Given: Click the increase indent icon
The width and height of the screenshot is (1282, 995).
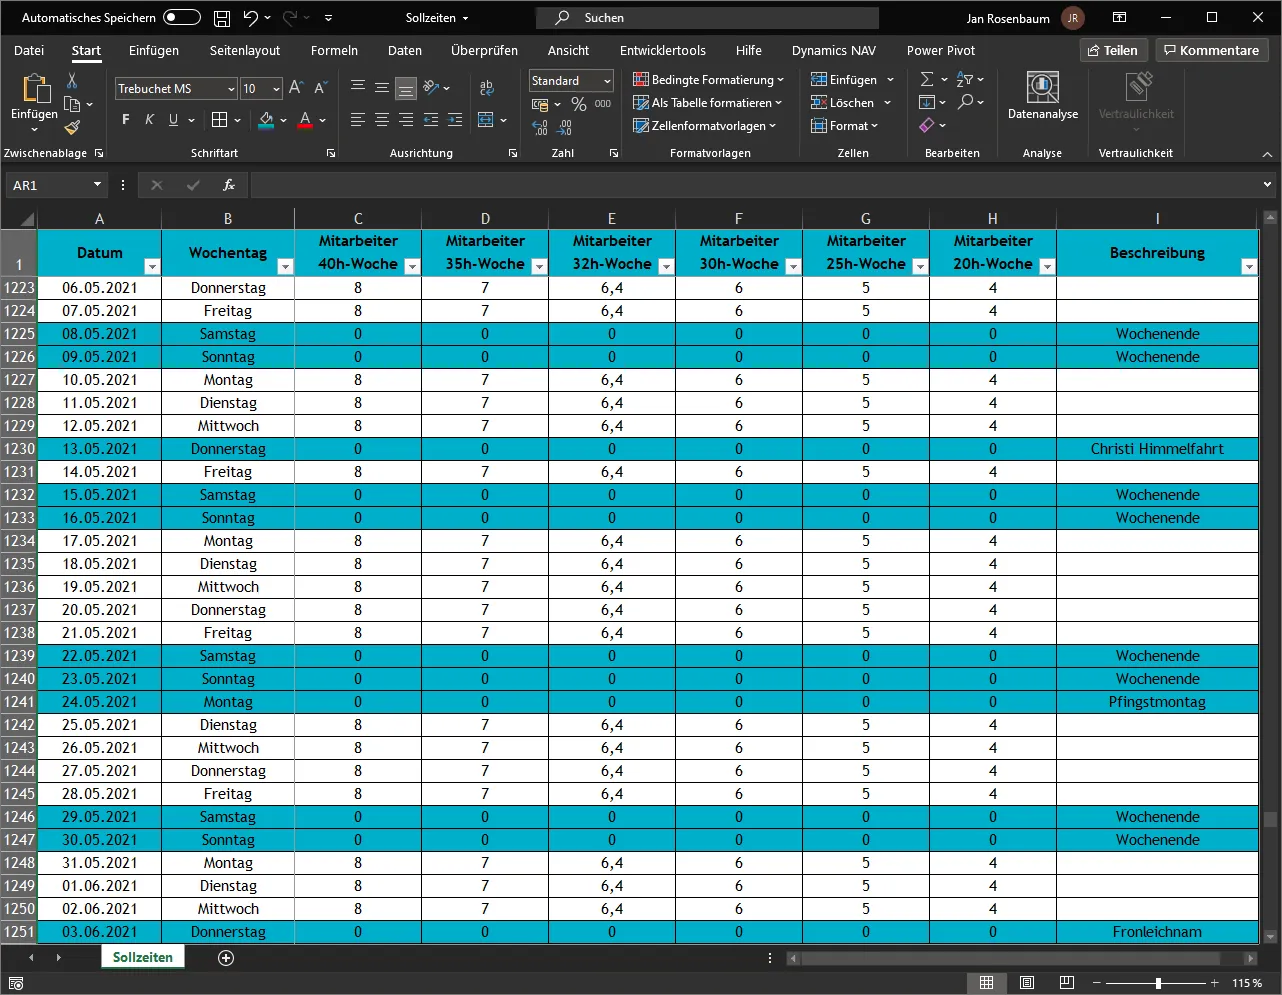Looking at the screenshot, I should point(455,120).
